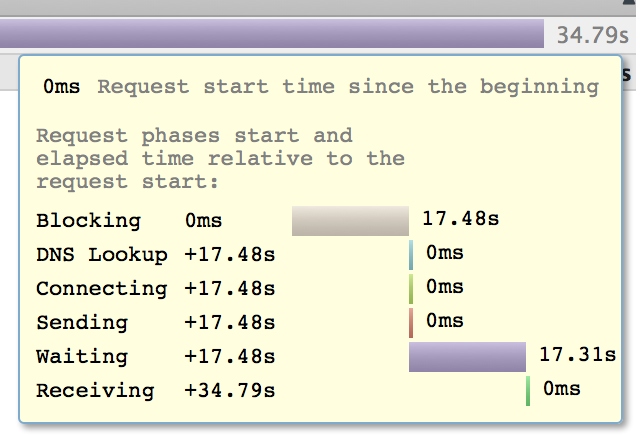Click the Receiving label
Viewport: 636px width, 442px height.
click(x=95, y=391)
